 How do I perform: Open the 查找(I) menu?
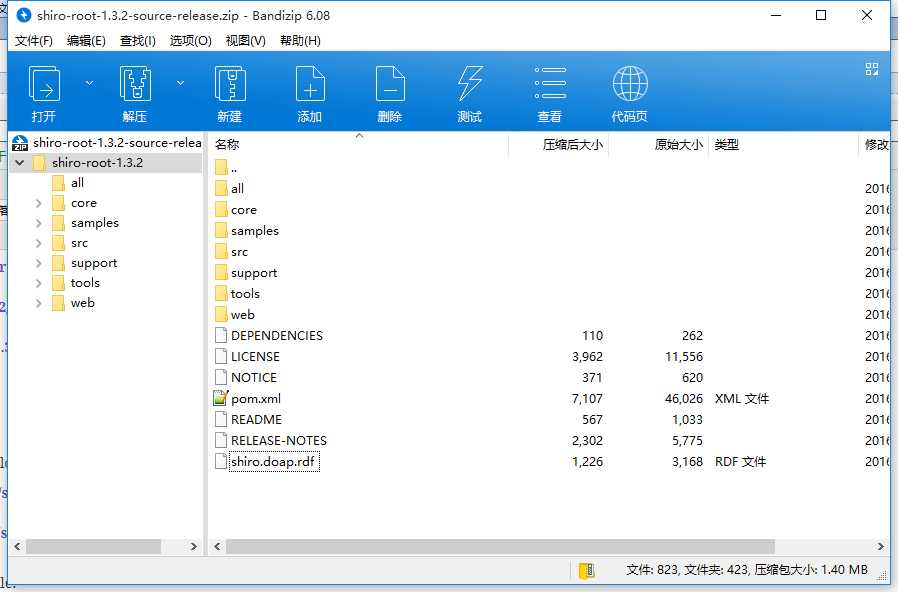[x=137, y=41]
